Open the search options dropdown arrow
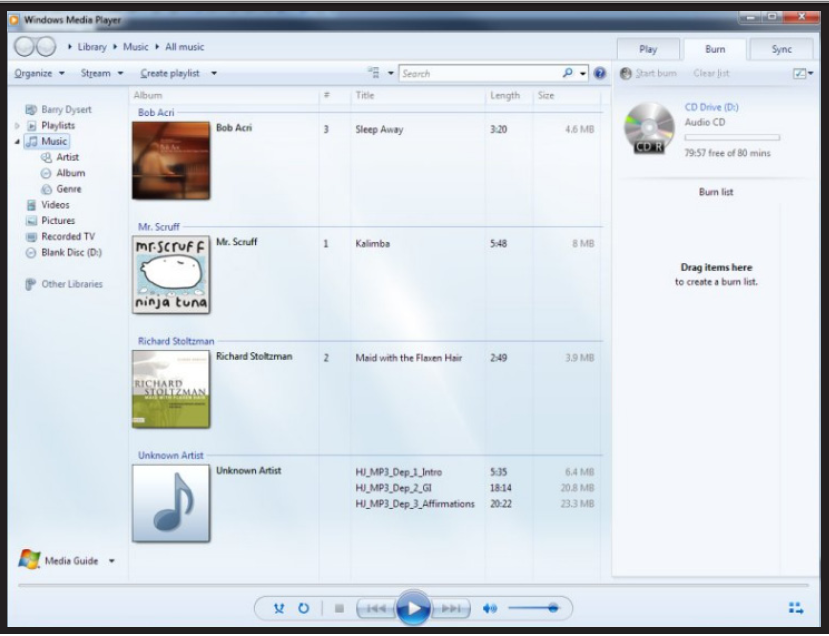The width and height of the screenshot is (829, 636). (x=583, y=73)
